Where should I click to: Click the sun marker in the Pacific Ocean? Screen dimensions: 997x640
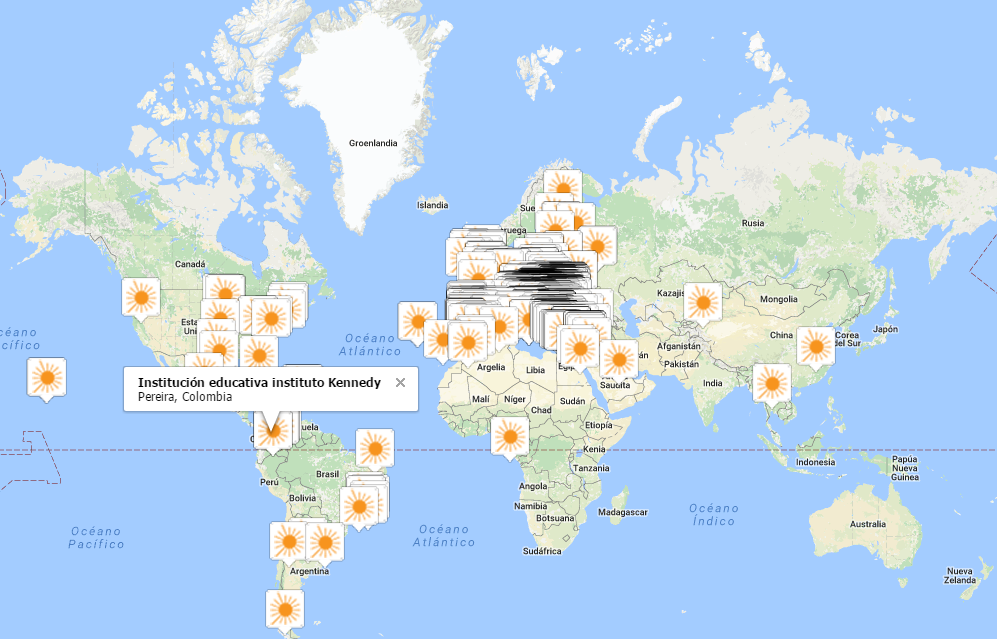coord(46,378)
